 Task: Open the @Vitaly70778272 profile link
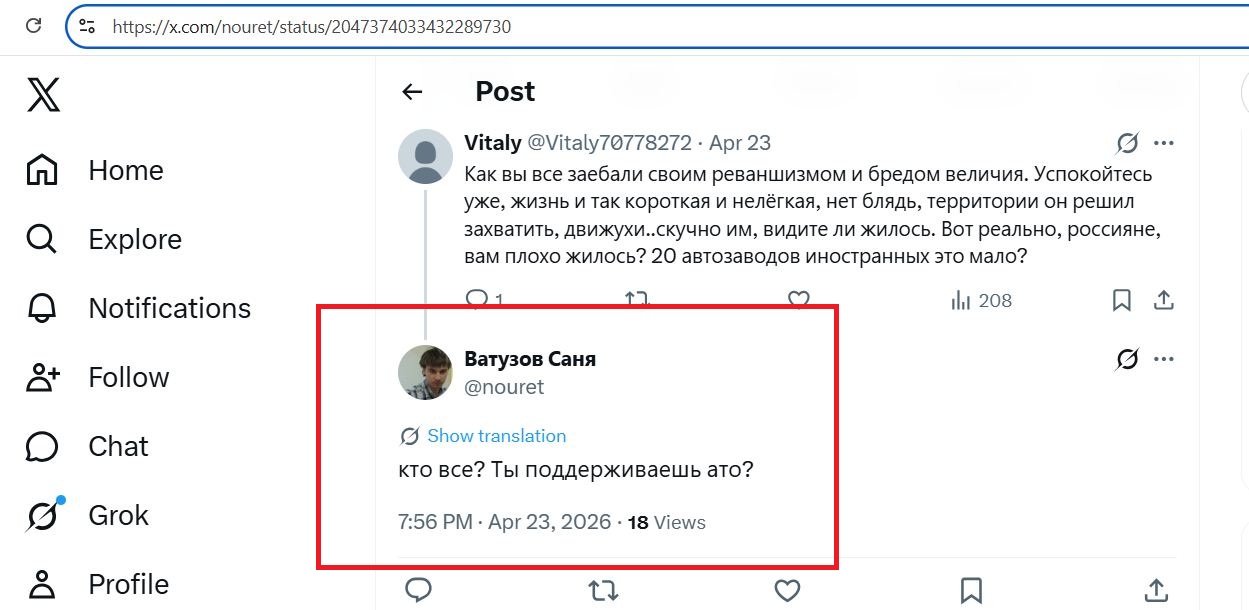tap(609, 143)
